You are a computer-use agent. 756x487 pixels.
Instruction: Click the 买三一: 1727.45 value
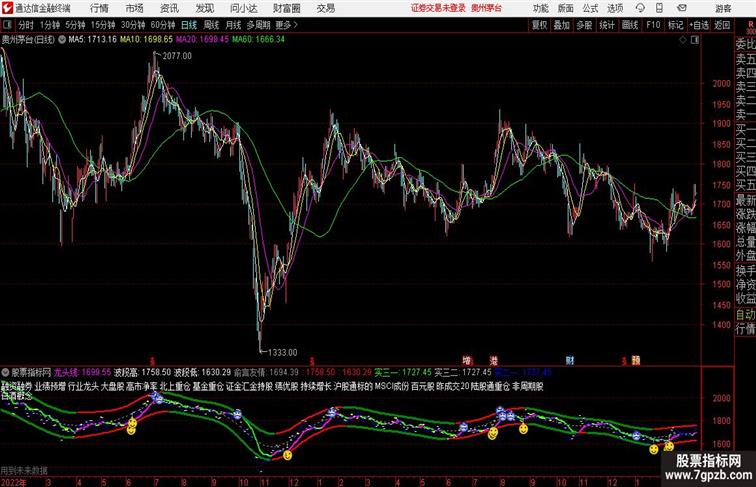[x=403, y=372]
